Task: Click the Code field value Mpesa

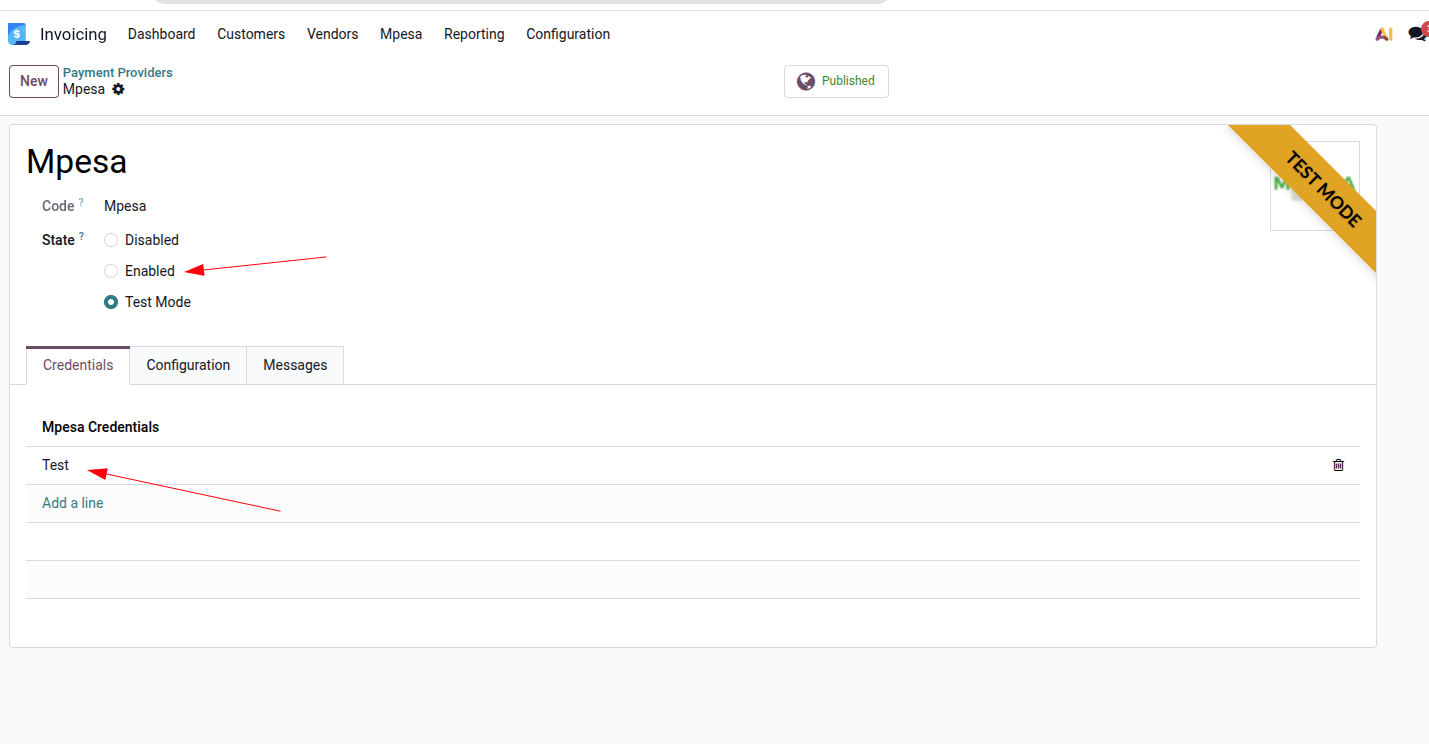Action: click(x=125, y=206)
